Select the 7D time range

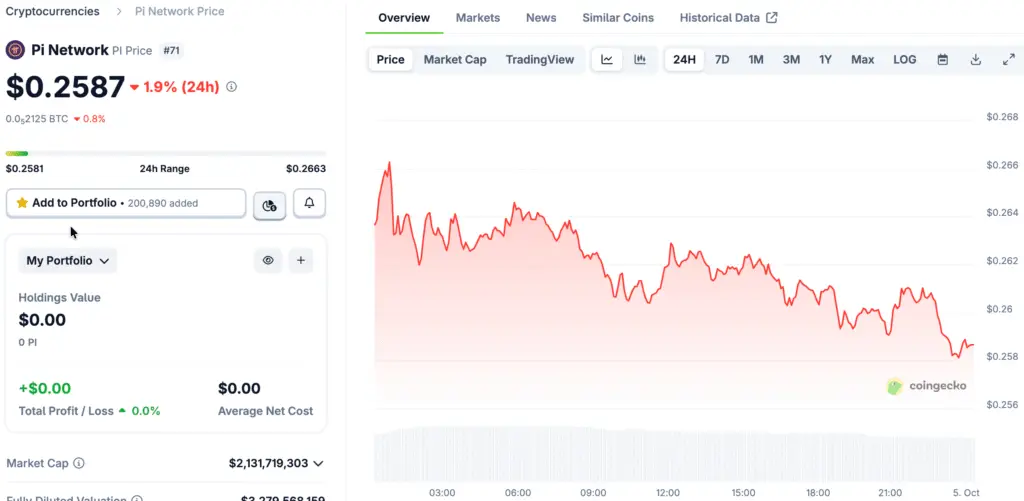click(x=722, y=60)
